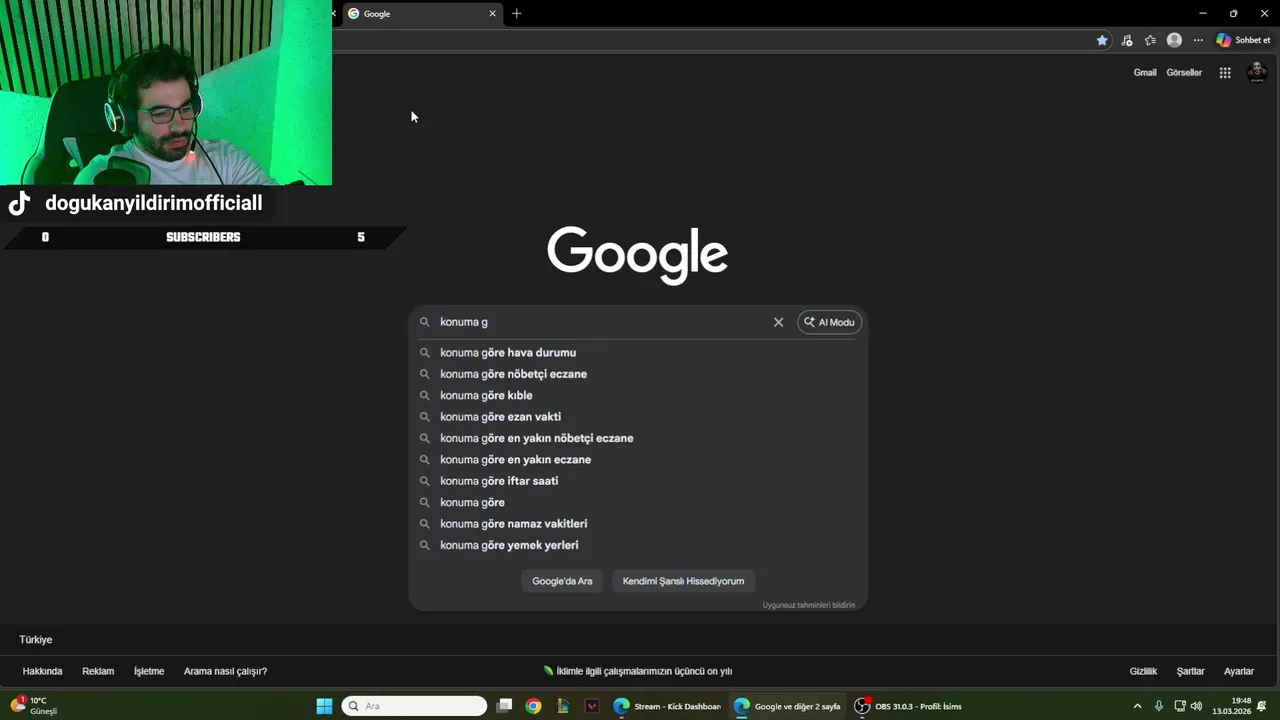Open the pinned app icon after Chrome in taskbar
The height and width of the screenshot is (720, 1280).
coord(563,706)
